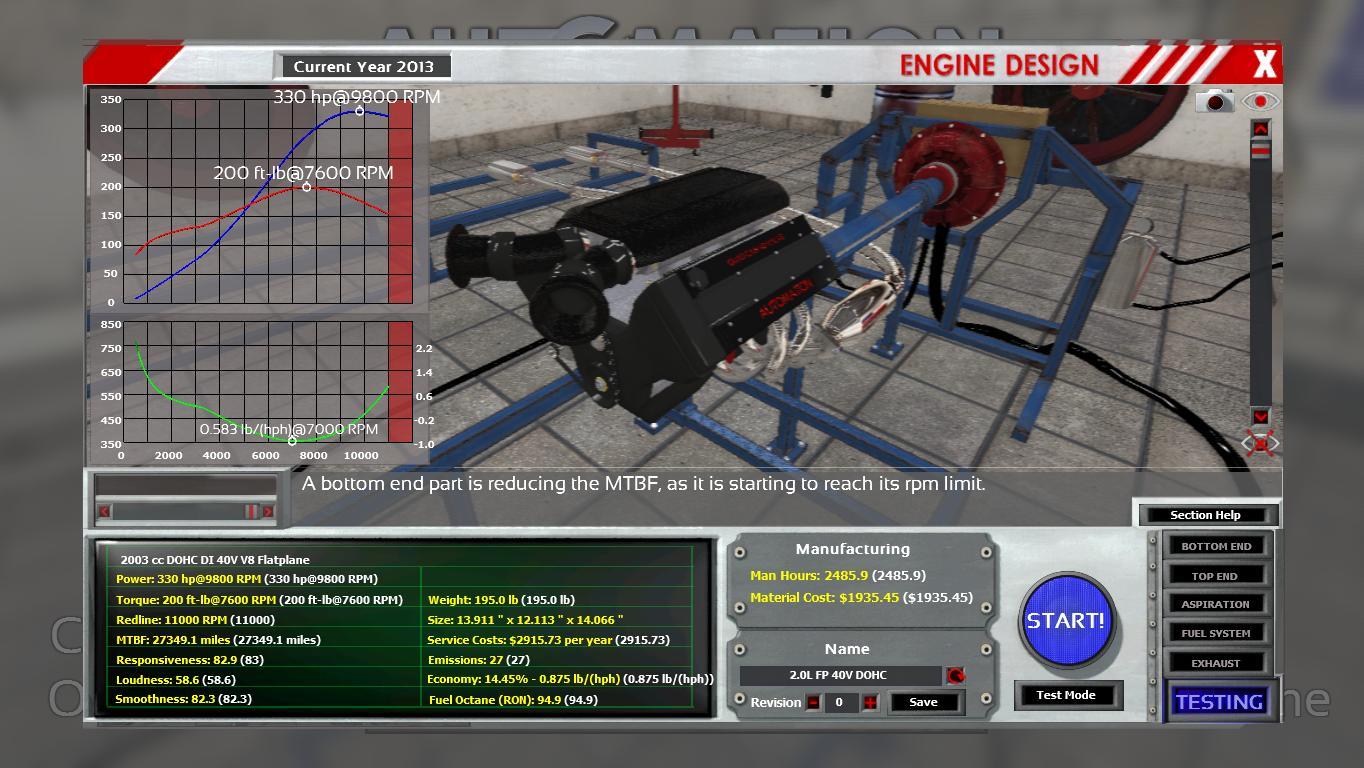The width and height of the screenshot is (1364, 768).
Task: Click the red icon beside the engine name
Action: pyautogui.click(x=956, y=676)
